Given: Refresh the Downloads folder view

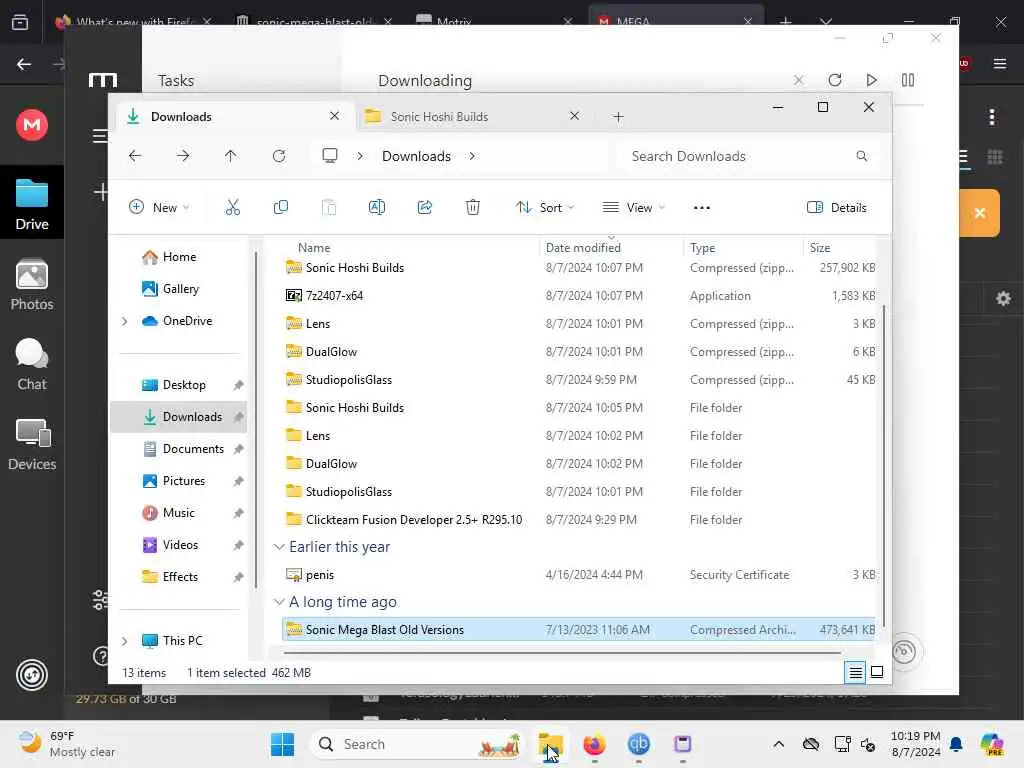Looking at the screenshot, I should [x=279, y=155].
